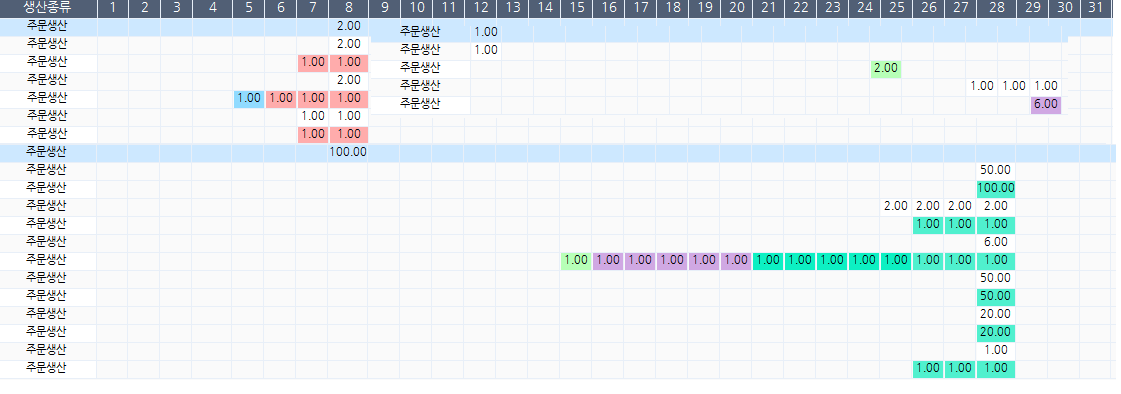This screenshot has height=394, width=1121.
Task: Select the teal 100.00 cell
Action: click(x=996, y=189)
